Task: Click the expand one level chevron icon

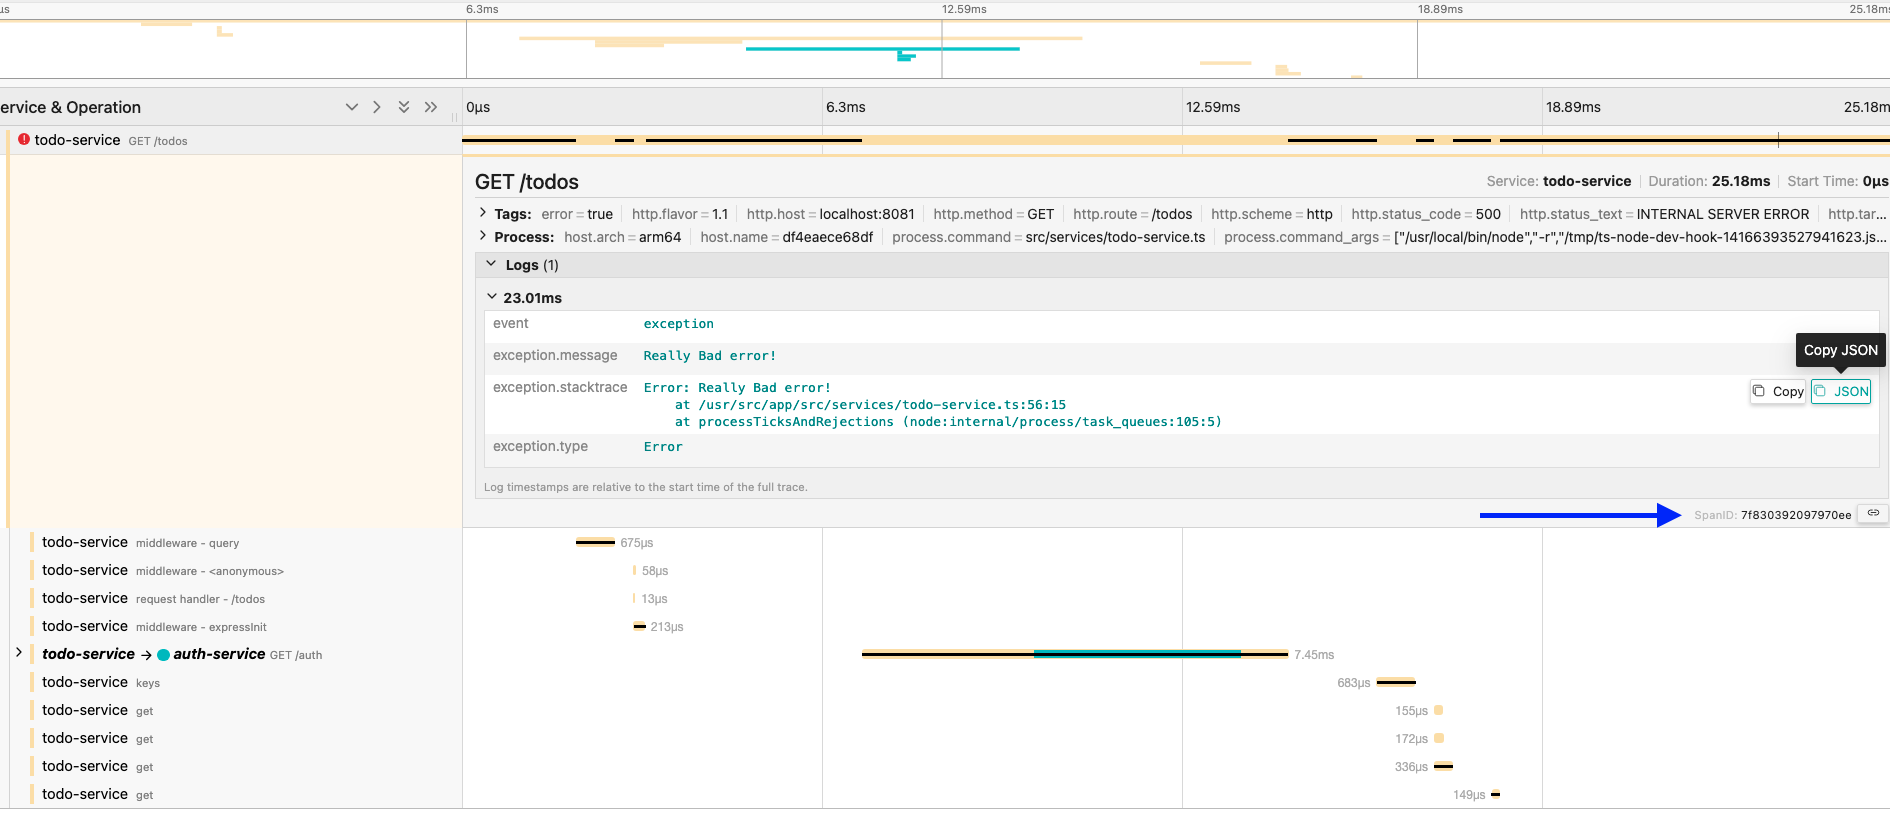Action: (351, 107)
